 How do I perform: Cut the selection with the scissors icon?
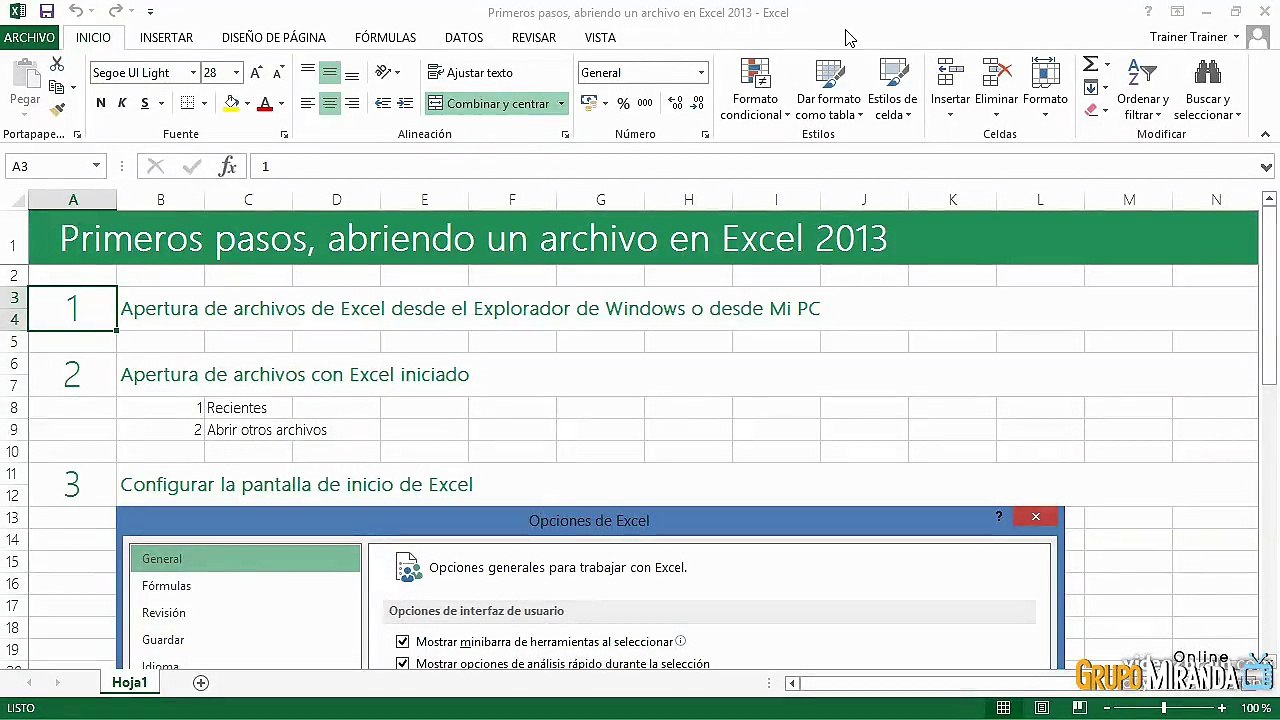pyautogui.click(x=57, y=64)
